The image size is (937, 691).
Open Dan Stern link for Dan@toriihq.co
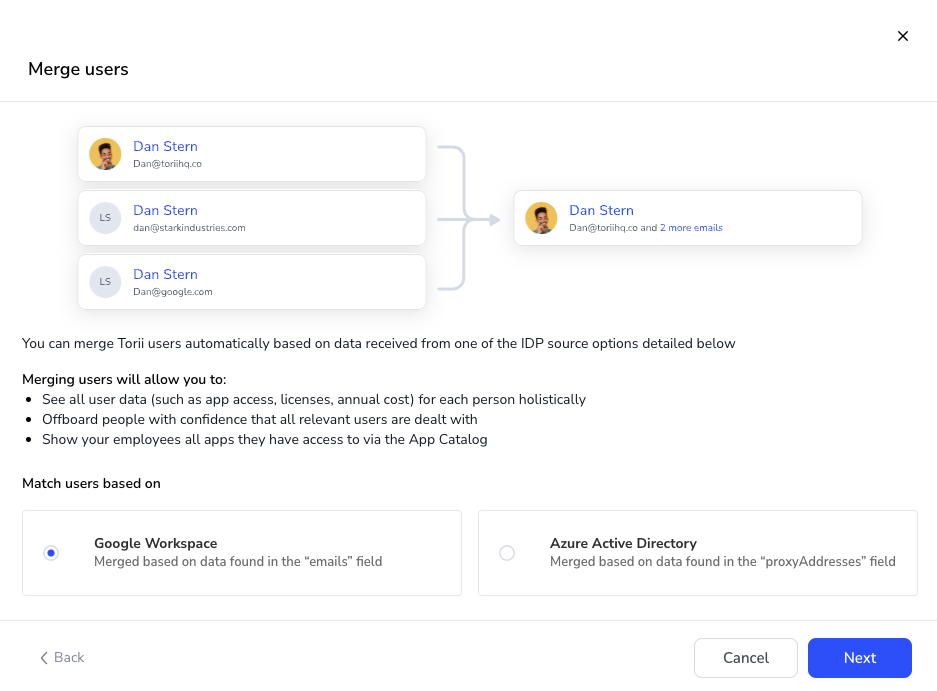165,146
